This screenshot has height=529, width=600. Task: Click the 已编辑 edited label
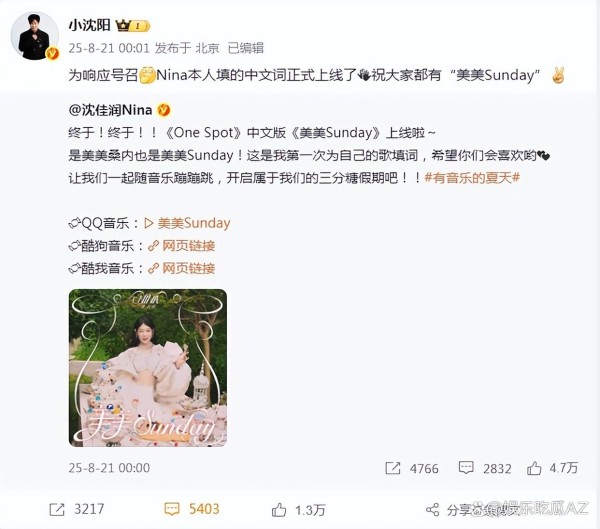tap(246, 48)
